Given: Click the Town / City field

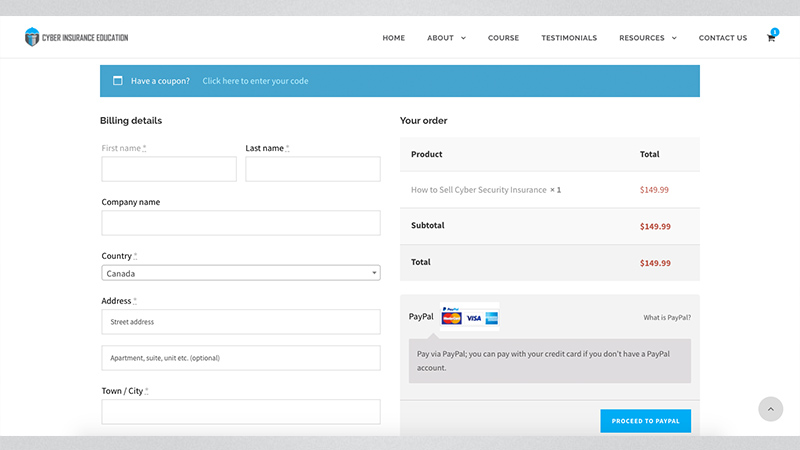Looking at the screenshot, I should (x=241, y=412).
